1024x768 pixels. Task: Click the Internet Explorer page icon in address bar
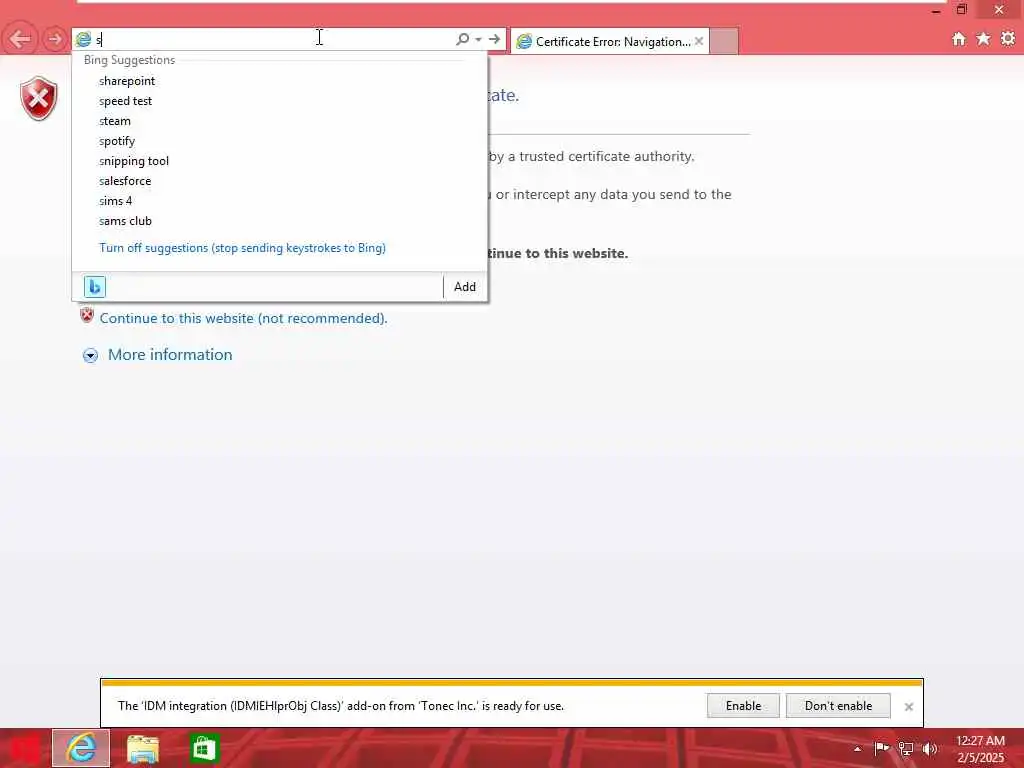pos(84,39)
